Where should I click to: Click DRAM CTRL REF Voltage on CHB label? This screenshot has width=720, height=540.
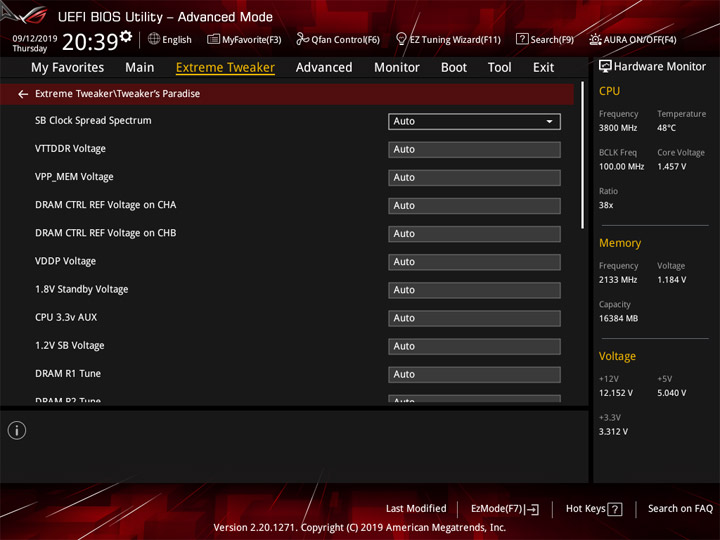[x=106, y=233]
